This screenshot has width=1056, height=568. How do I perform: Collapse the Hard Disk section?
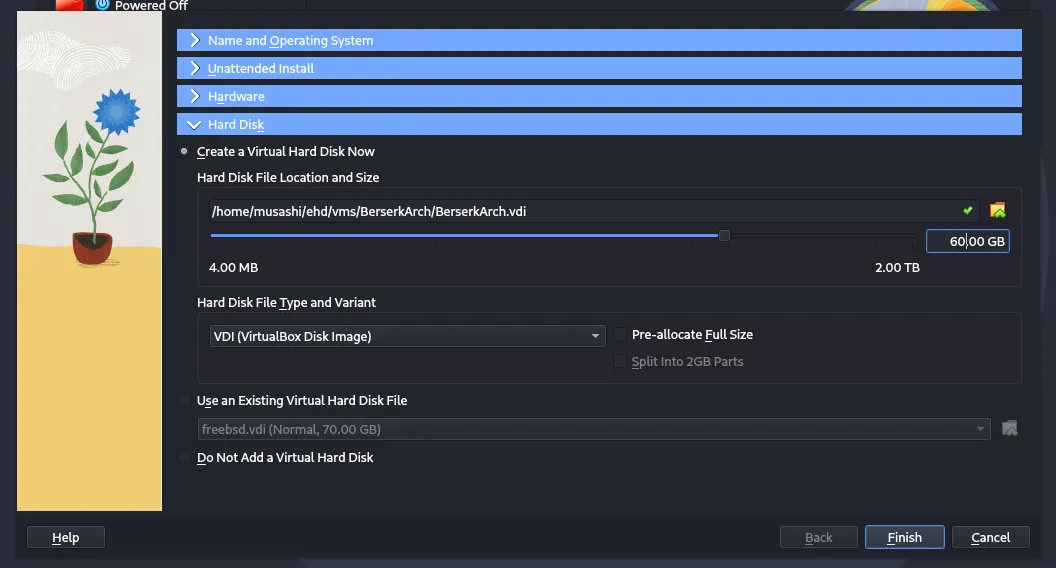click(x=599, y=124)
